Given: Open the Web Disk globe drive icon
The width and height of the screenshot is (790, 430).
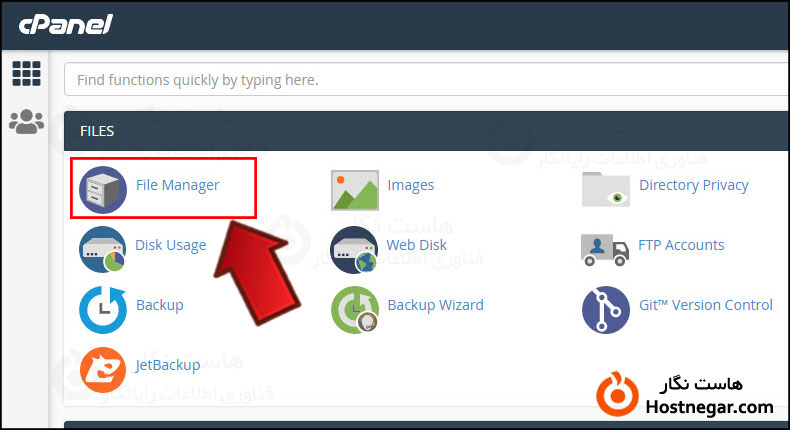Looking at the screenshot, I should (x=354, y=250).
